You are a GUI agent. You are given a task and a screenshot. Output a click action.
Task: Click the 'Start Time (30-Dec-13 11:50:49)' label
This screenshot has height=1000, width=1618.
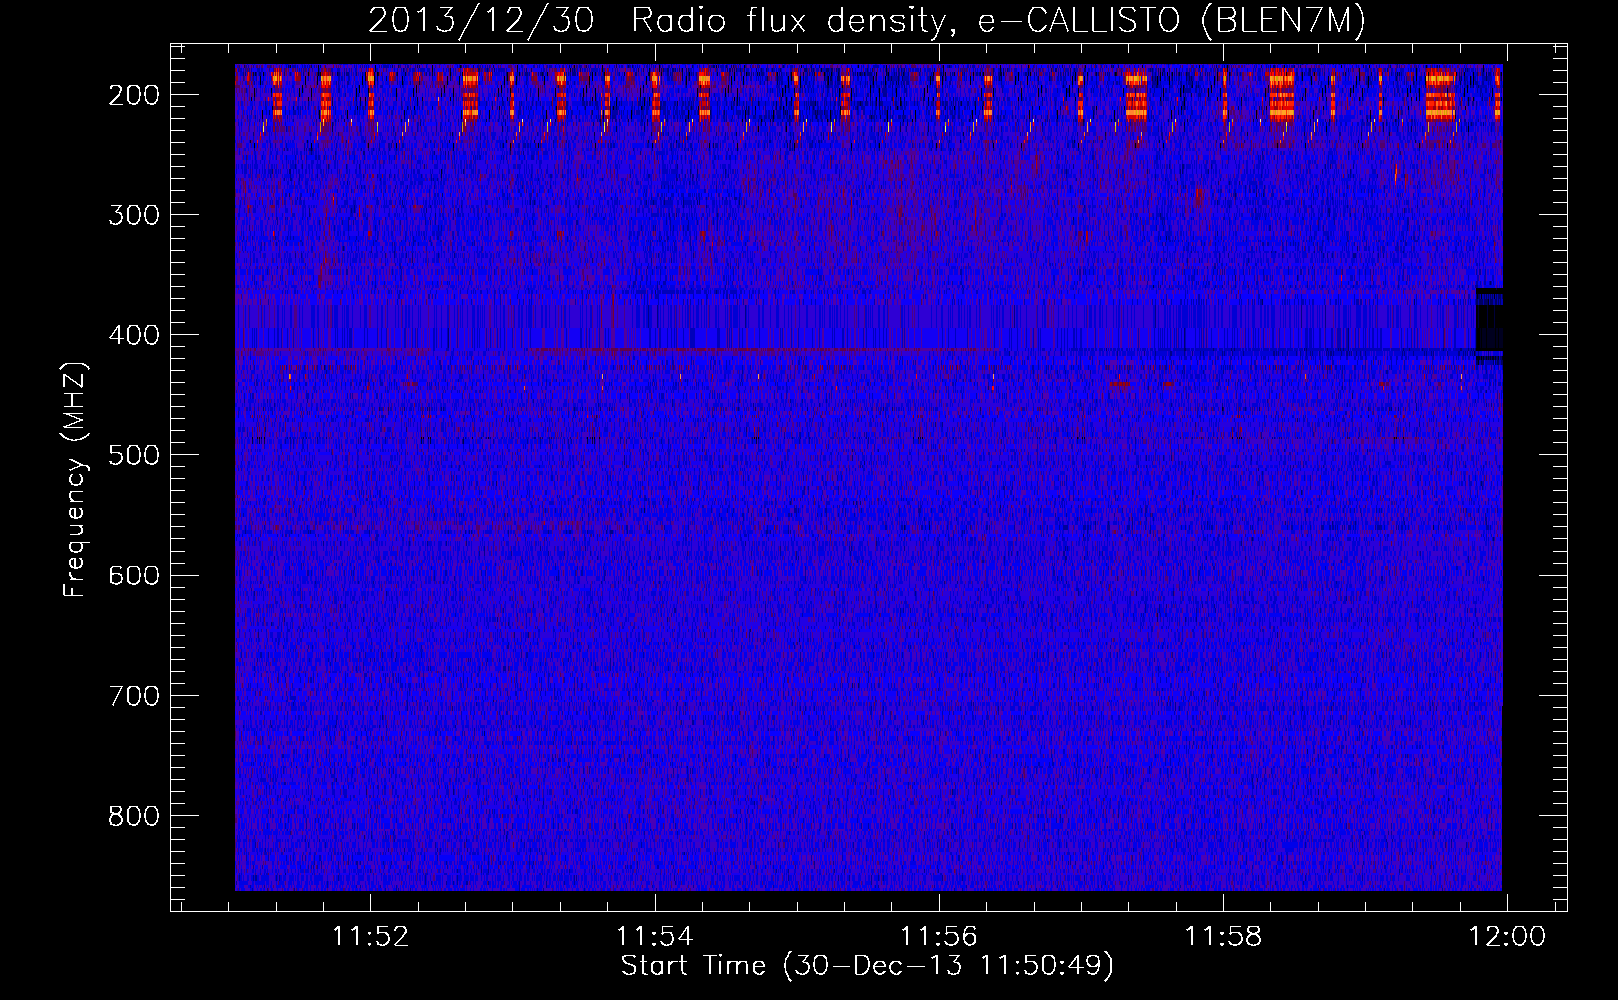(x=867, y=966)
